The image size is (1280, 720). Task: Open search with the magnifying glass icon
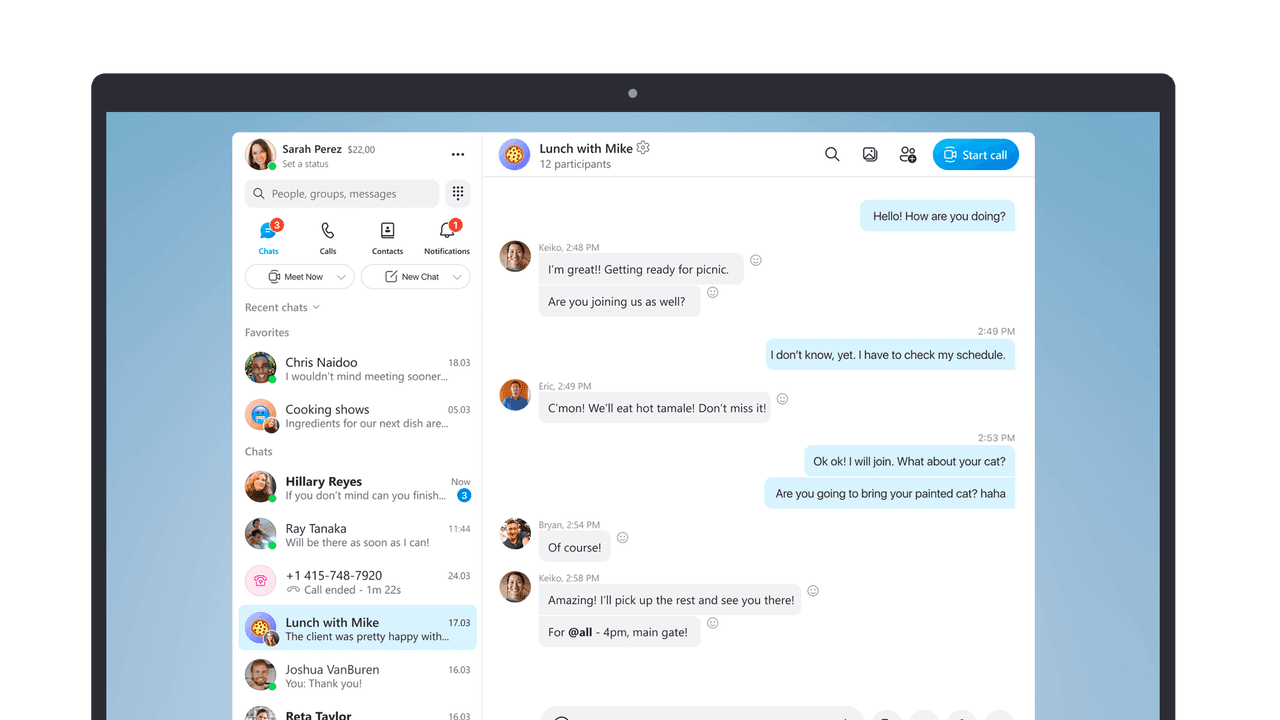(x=831, y=154)
